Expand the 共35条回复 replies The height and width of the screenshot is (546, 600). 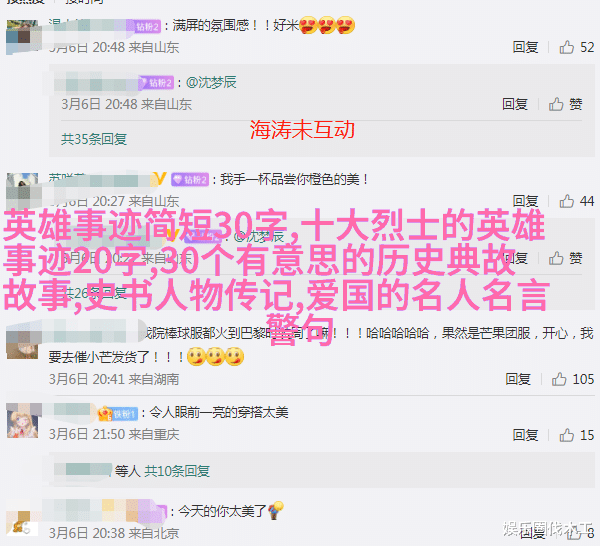coord(94,139)
